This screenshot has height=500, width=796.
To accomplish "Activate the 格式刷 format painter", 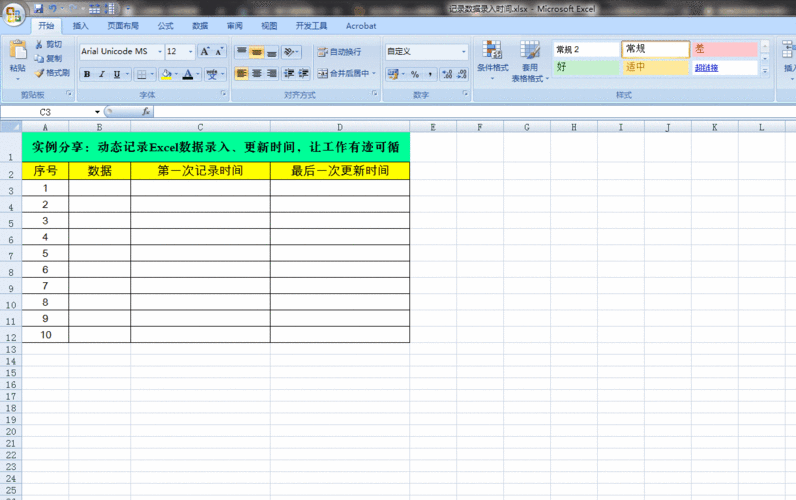I will click(52, 73).
